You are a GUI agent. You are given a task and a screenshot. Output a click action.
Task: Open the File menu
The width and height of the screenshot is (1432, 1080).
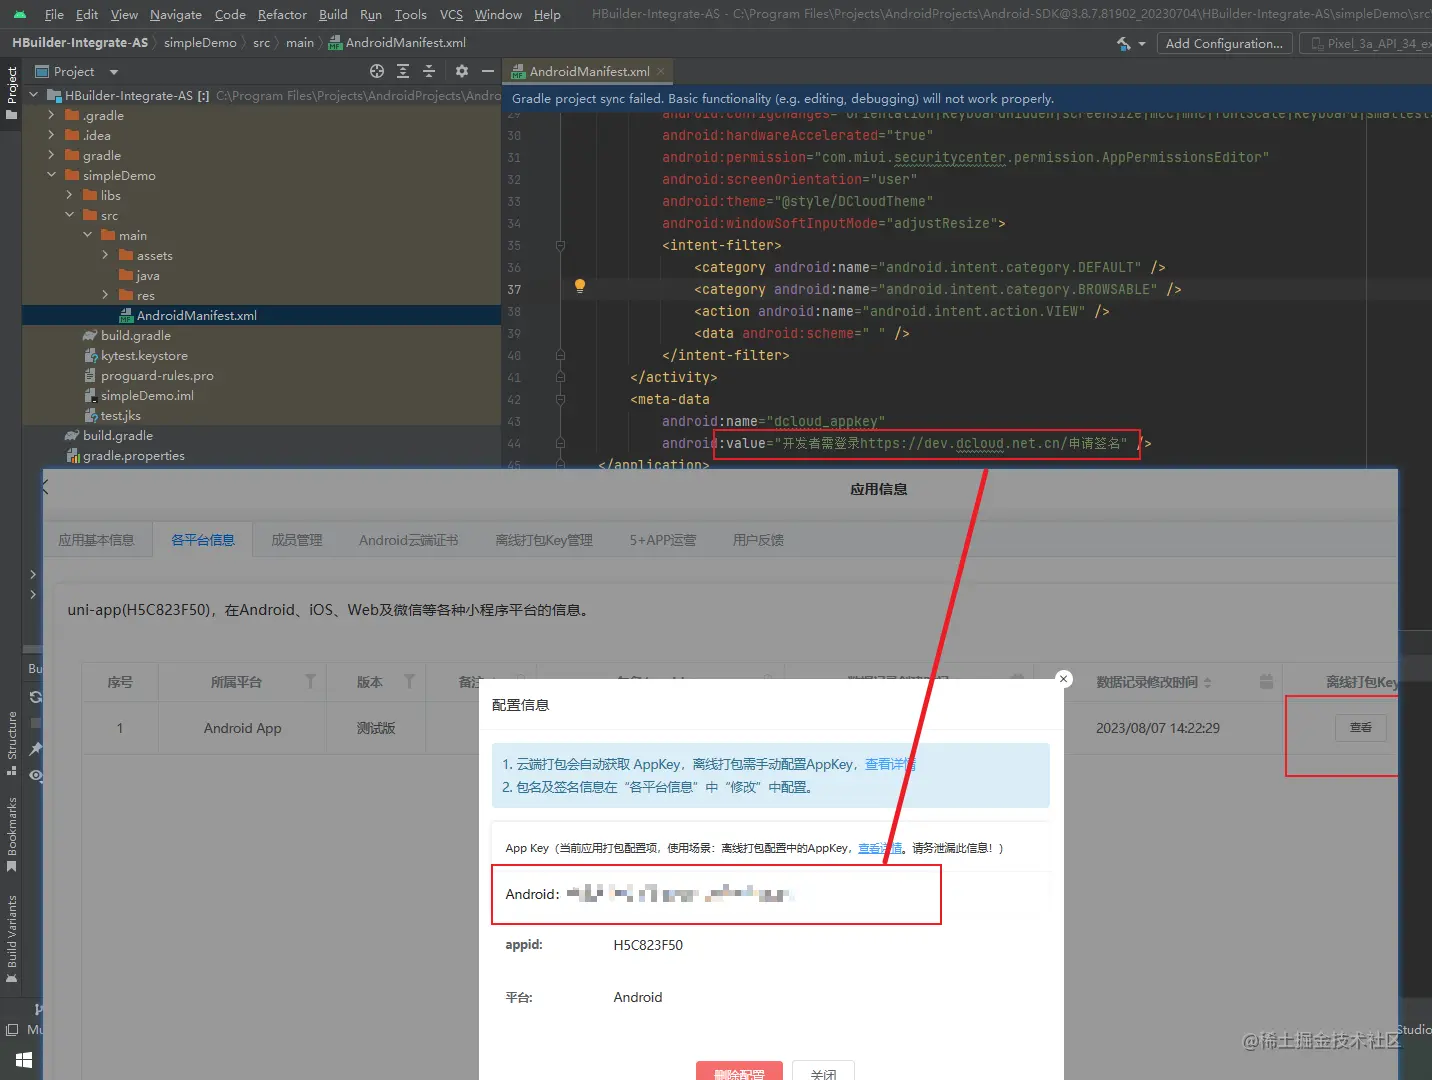pos(54,15)
